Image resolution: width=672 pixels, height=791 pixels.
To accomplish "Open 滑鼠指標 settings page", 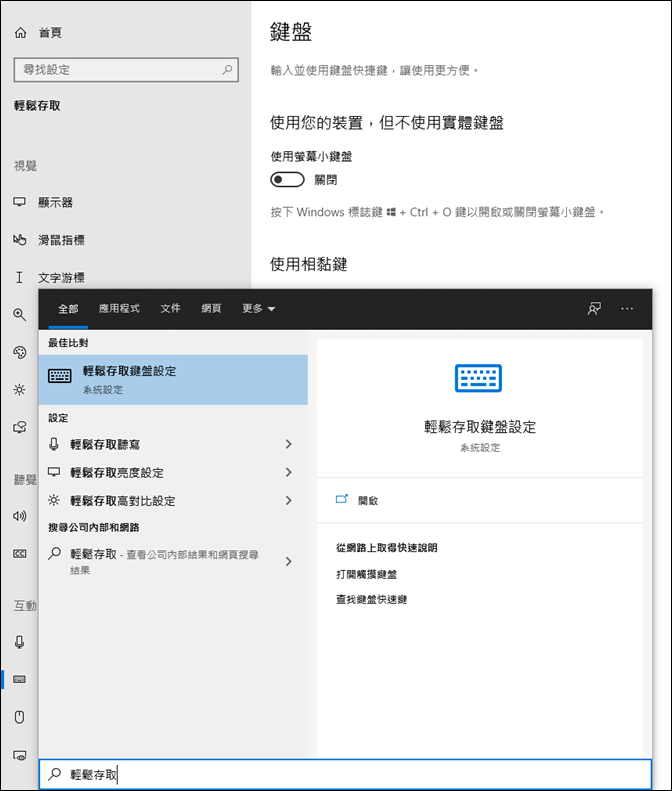I will click(x=49, y=240).
